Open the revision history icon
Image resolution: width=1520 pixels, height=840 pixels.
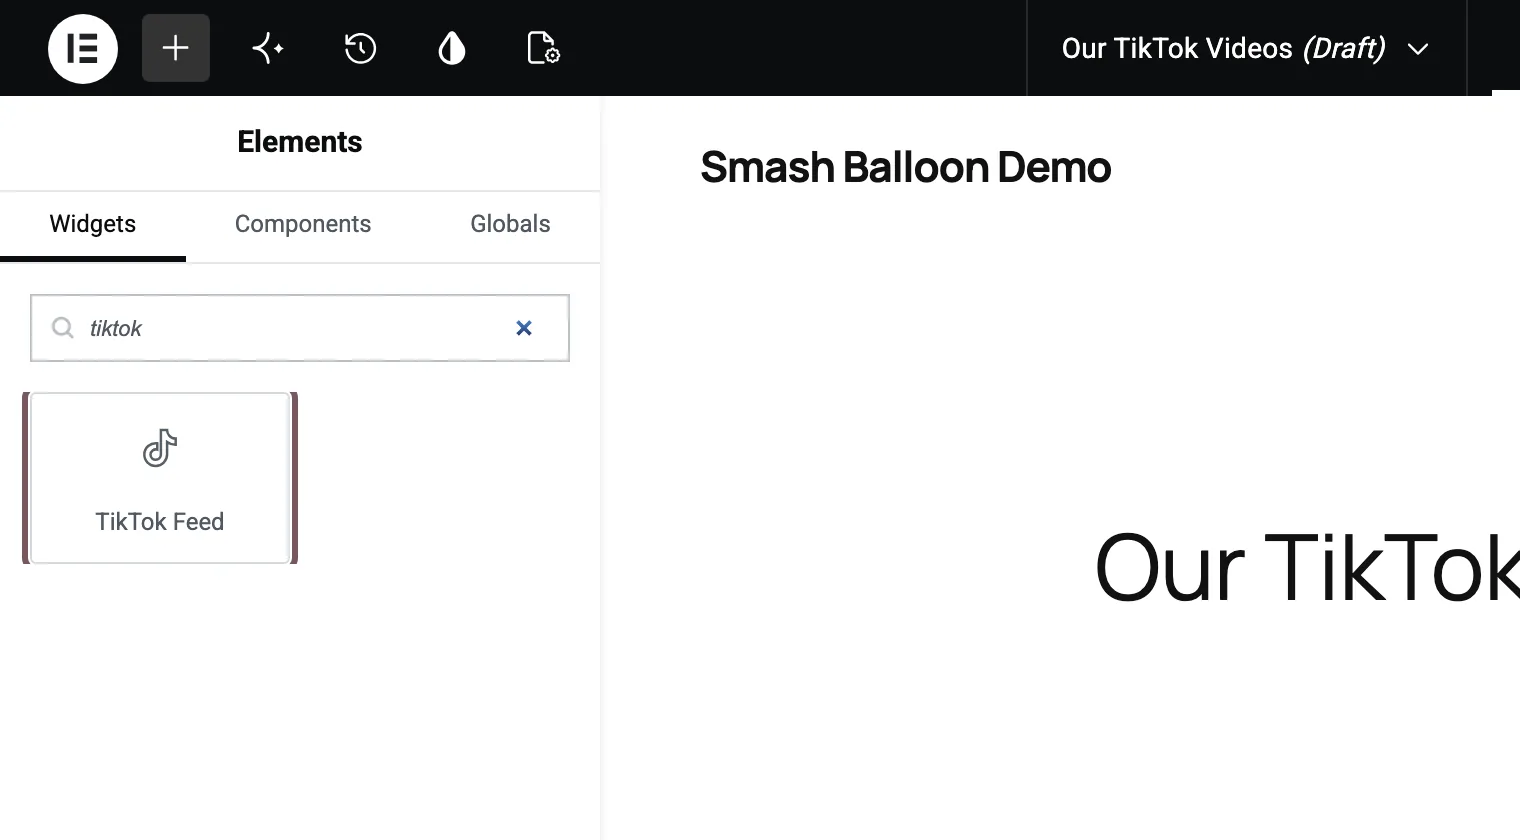pyautogui.click(x=360, y=48)
